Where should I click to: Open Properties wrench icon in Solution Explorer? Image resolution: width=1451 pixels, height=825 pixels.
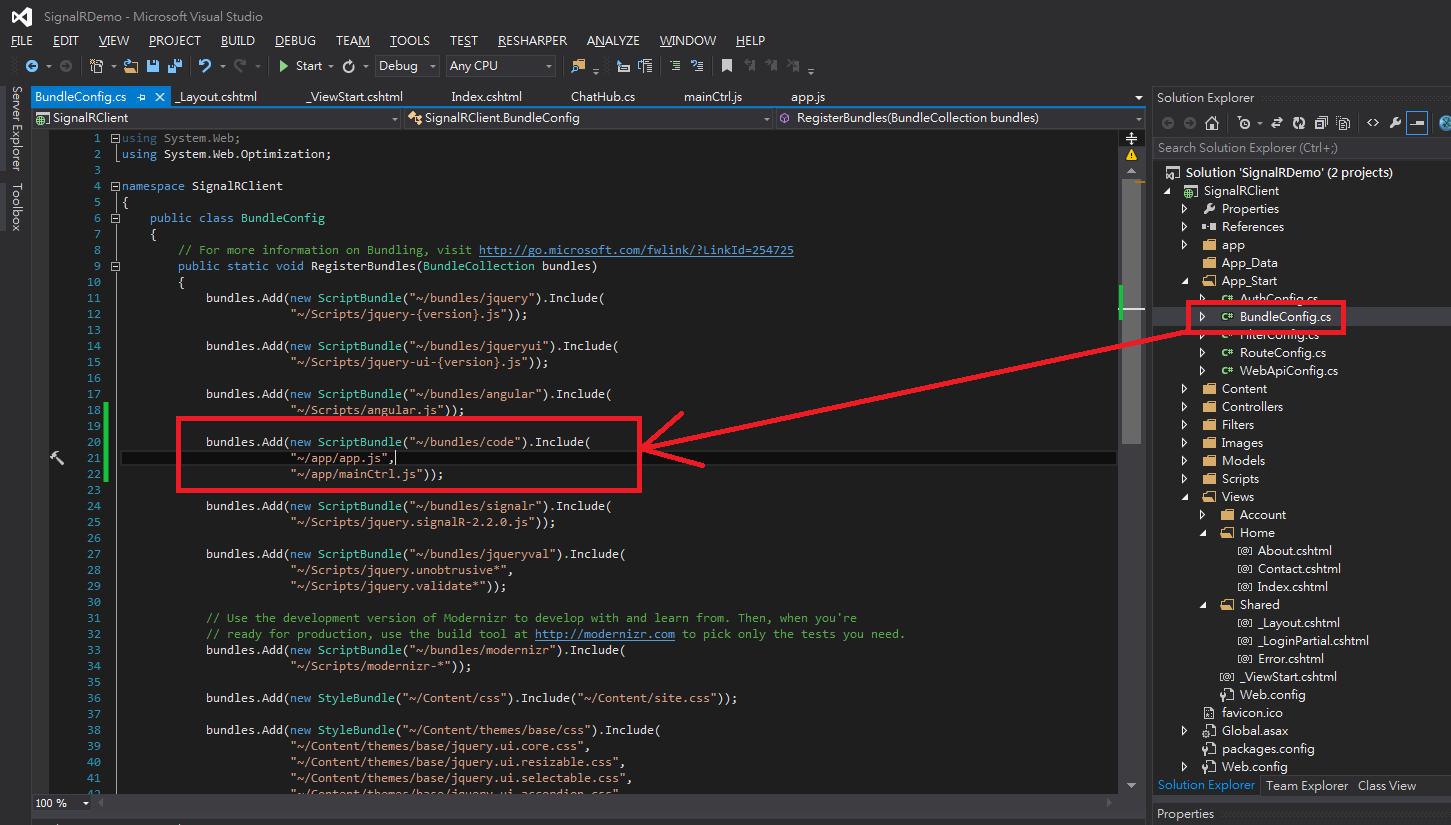[x=1395, y=123]
